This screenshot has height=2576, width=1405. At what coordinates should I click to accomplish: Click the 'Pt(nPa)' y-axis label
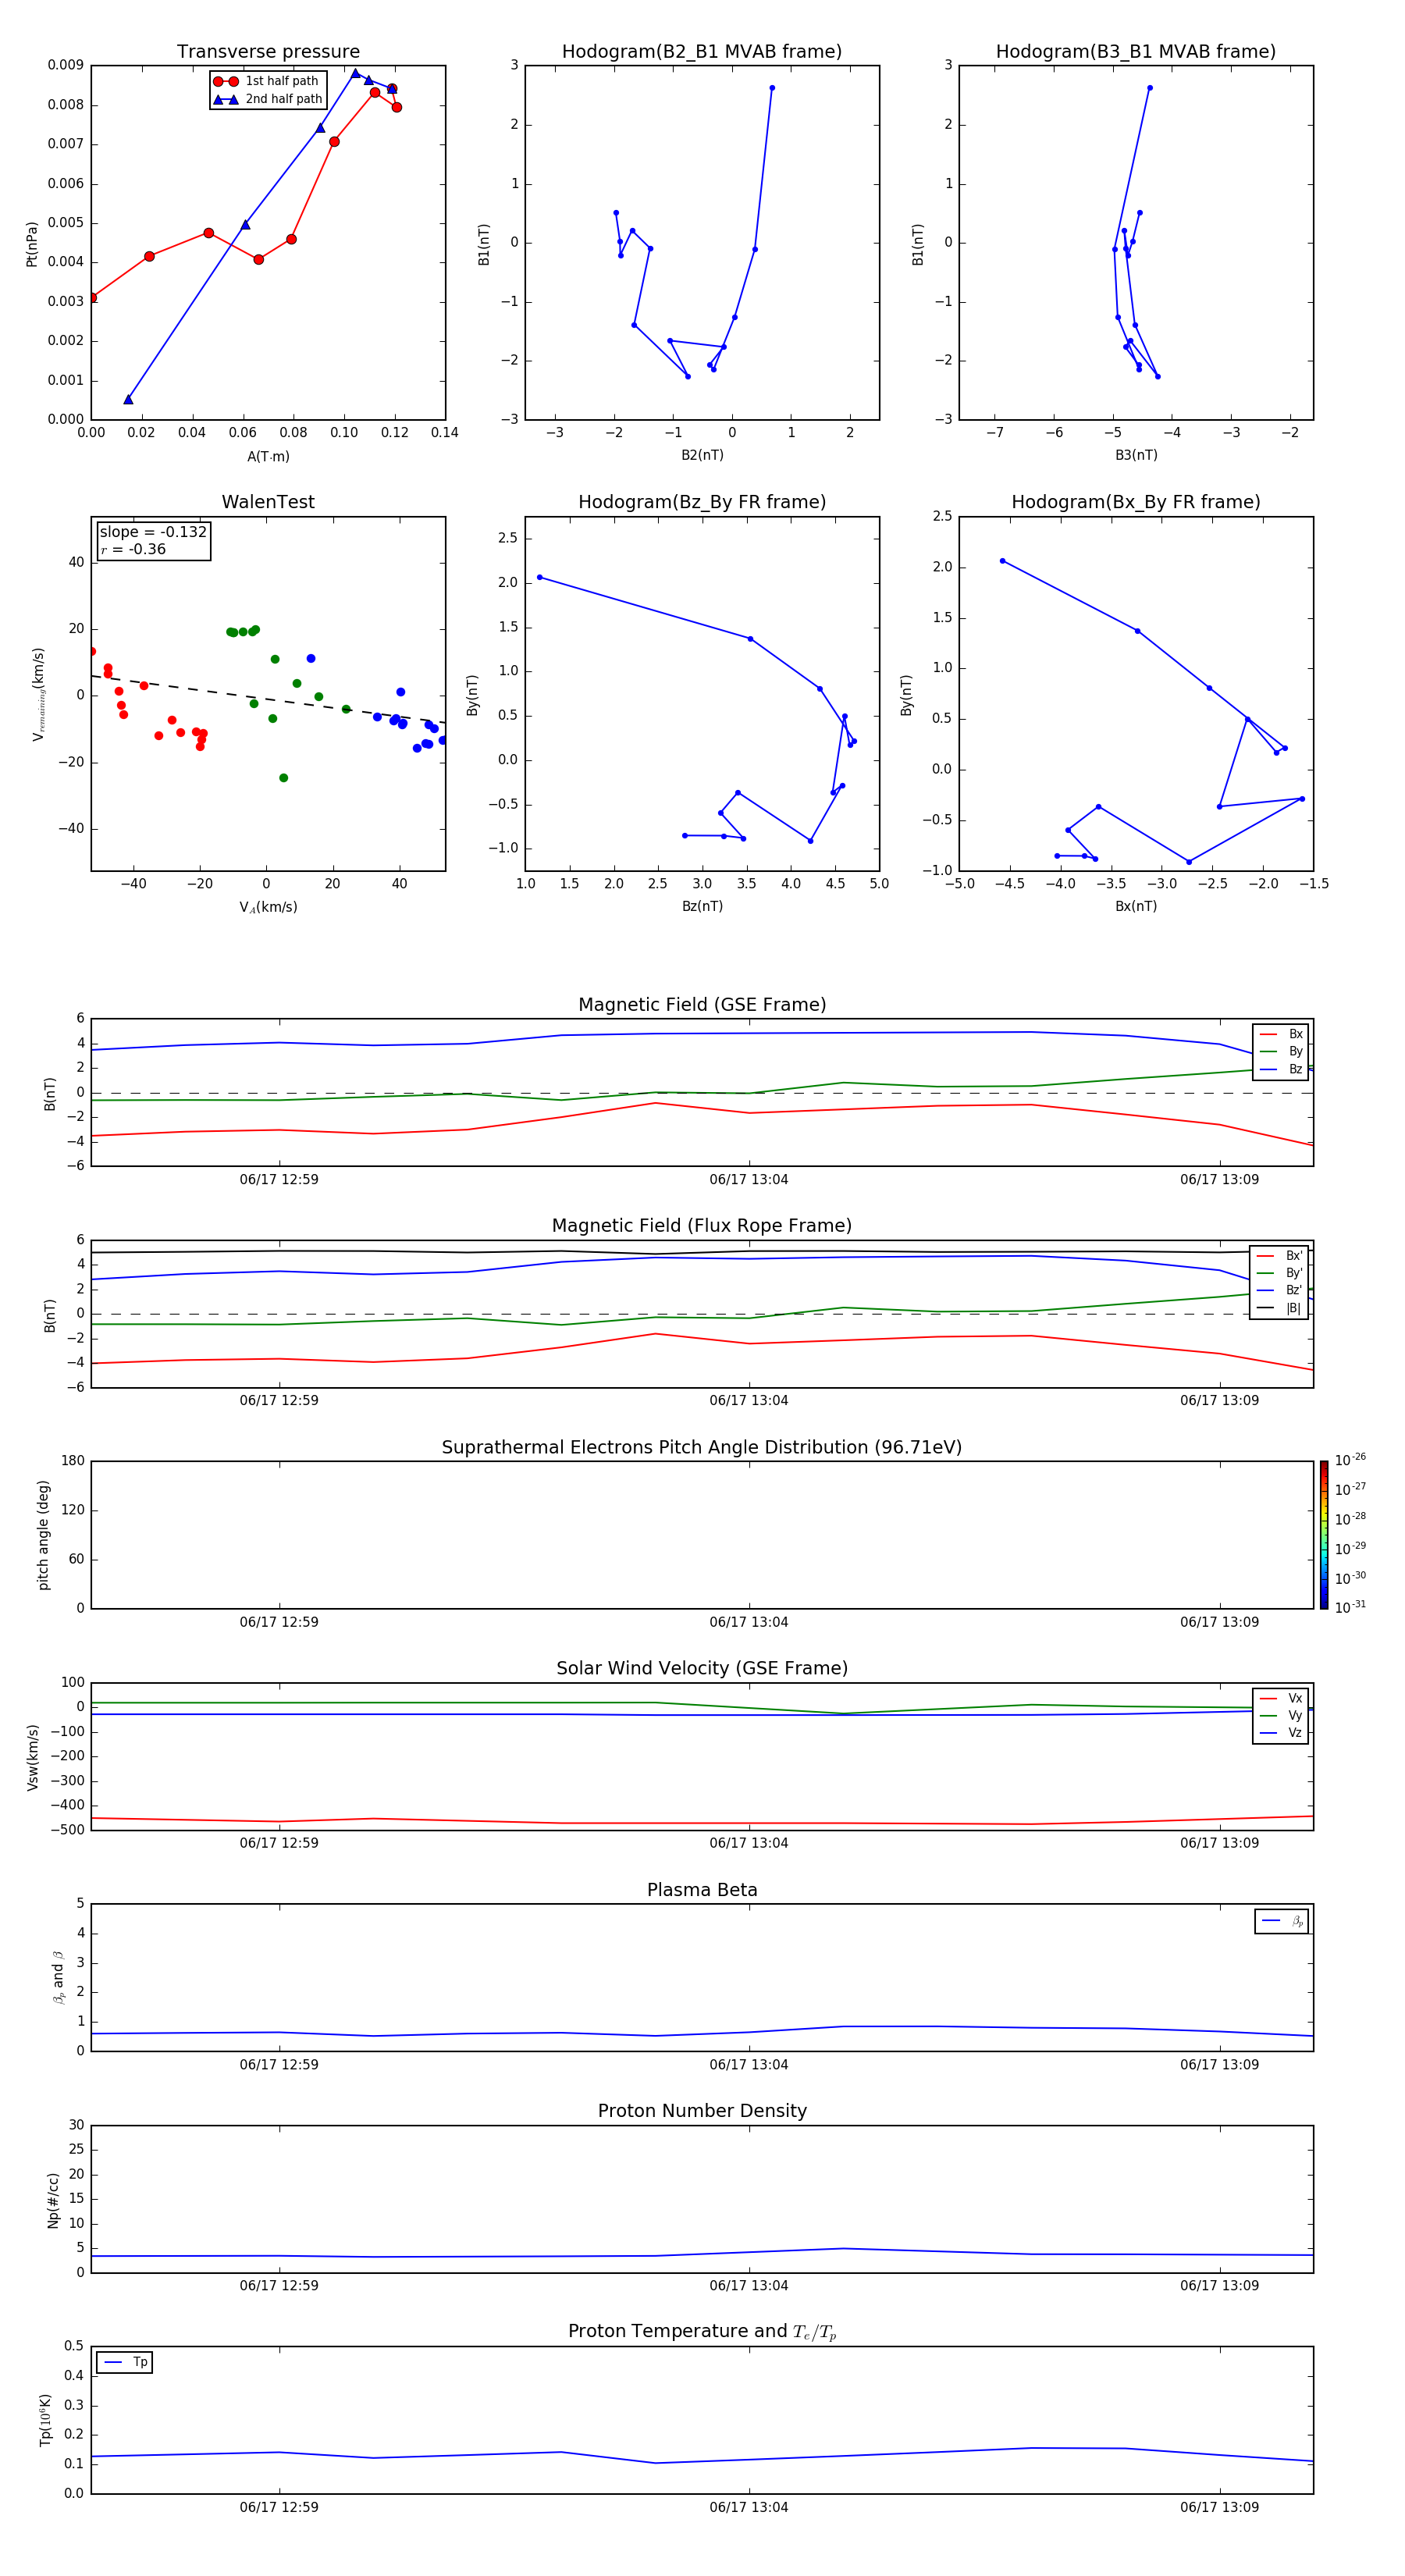coord(32,243)
